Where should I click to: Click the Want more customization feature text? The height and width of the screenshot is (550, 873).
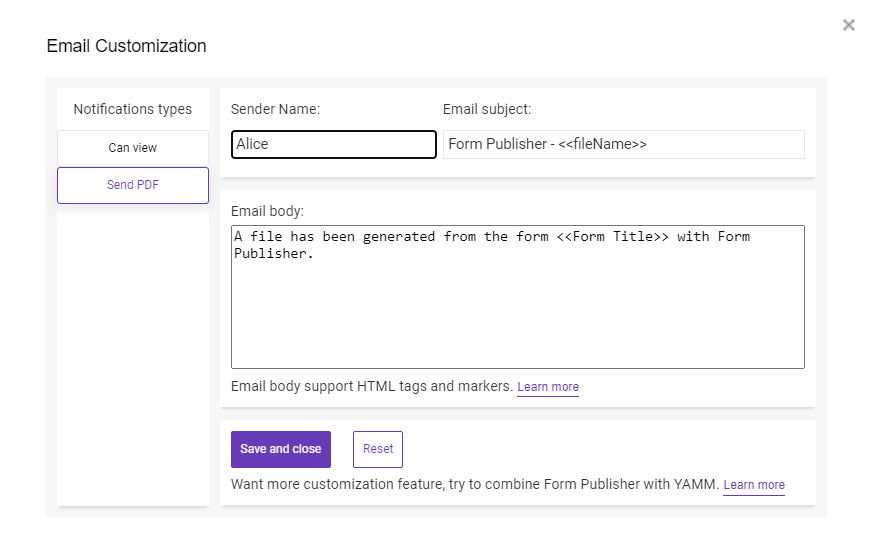pyautogui.click(x=475, y=484)
